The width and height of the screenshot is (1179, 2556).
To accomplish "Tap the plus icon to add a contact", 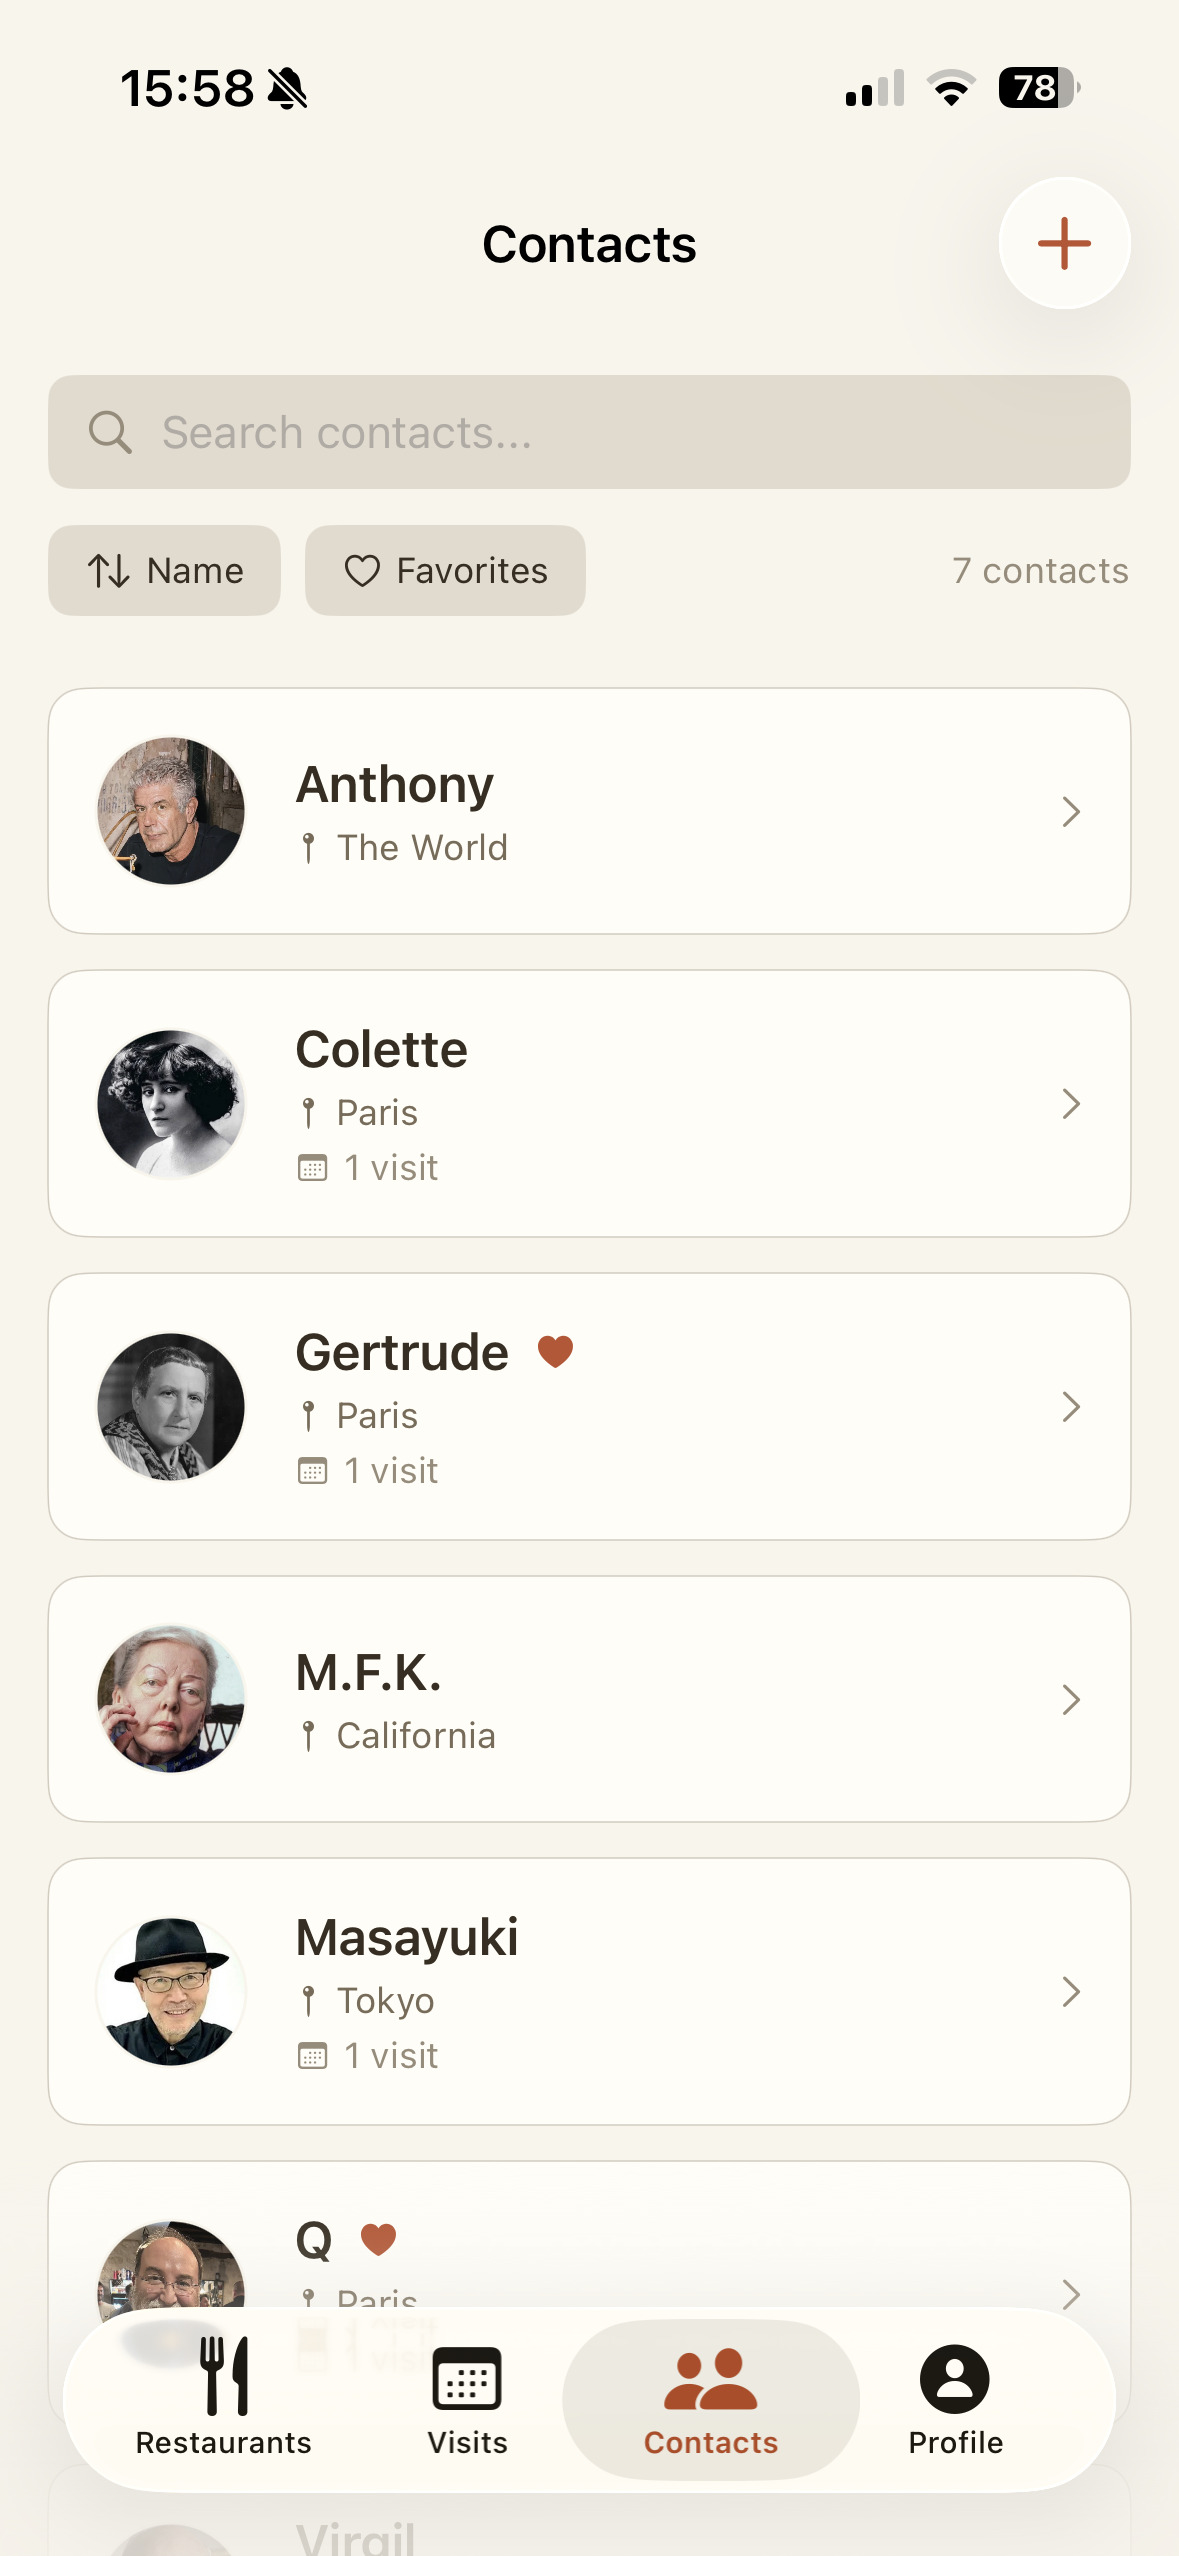I will tap(1064, 242).
